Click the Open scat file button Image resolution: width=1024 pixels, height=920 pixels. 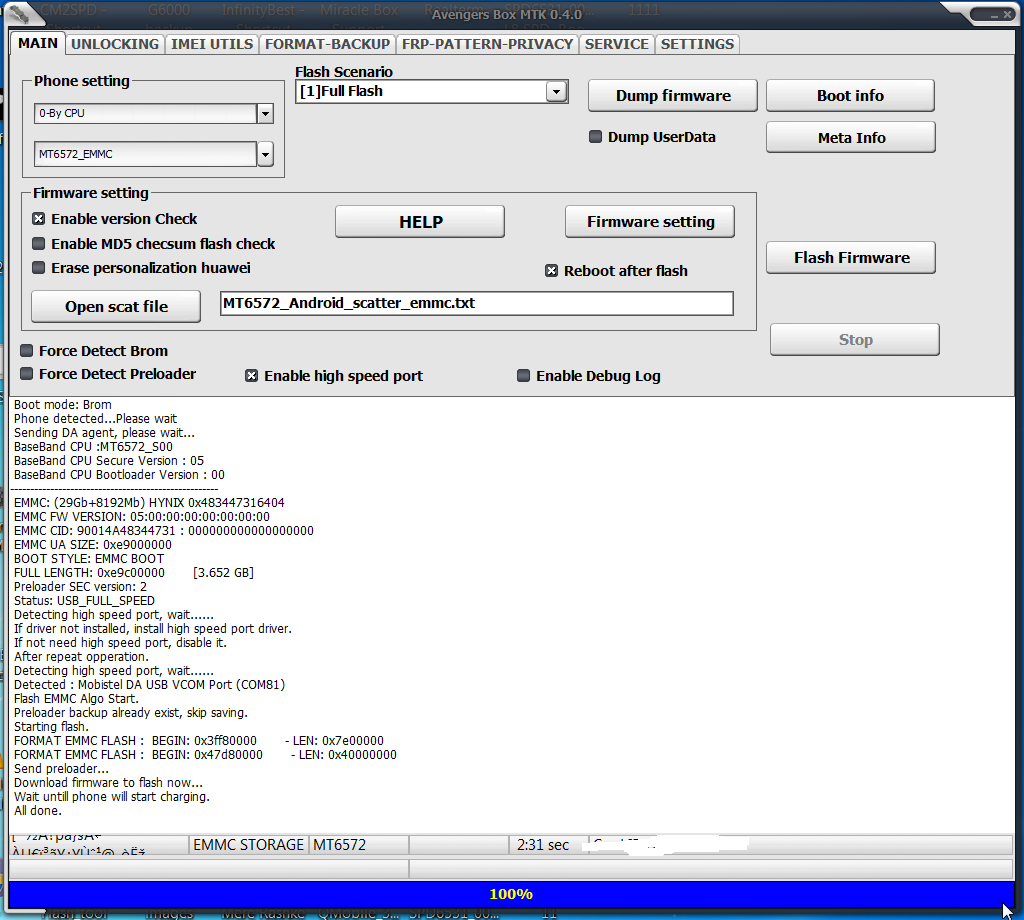pos(116,307)
